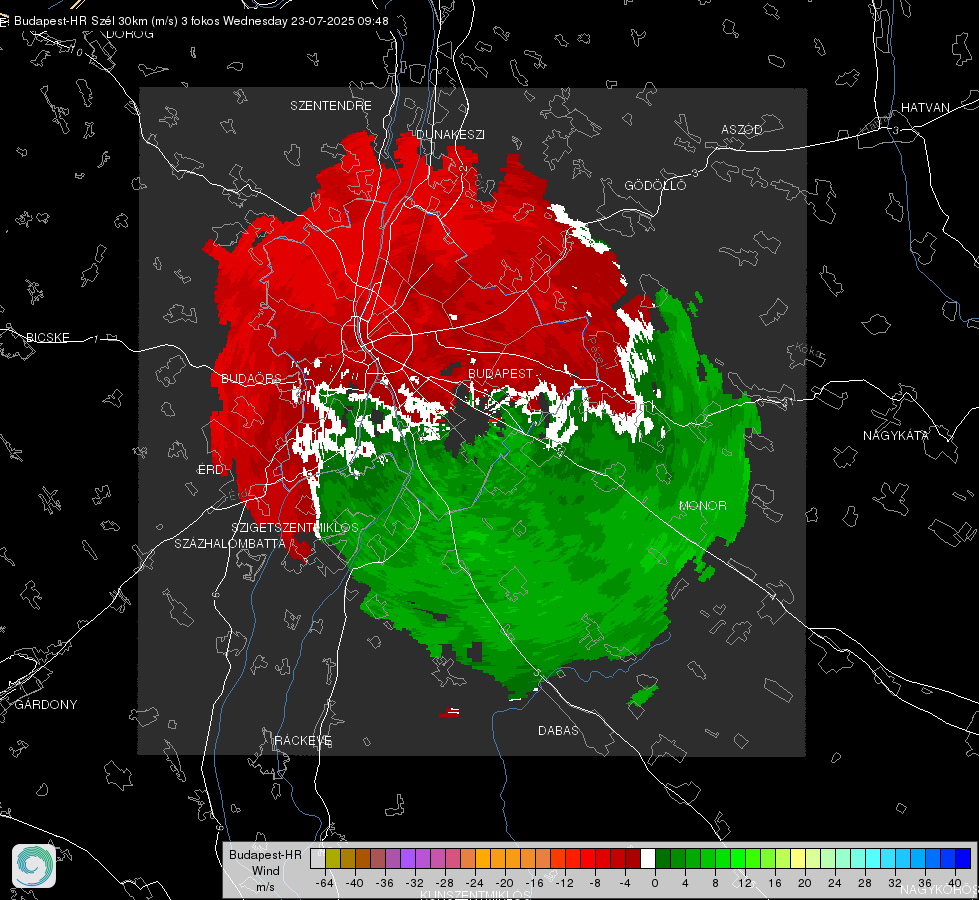Click the 16 legend scale value
979x900 pixels.
click(775, 883)
